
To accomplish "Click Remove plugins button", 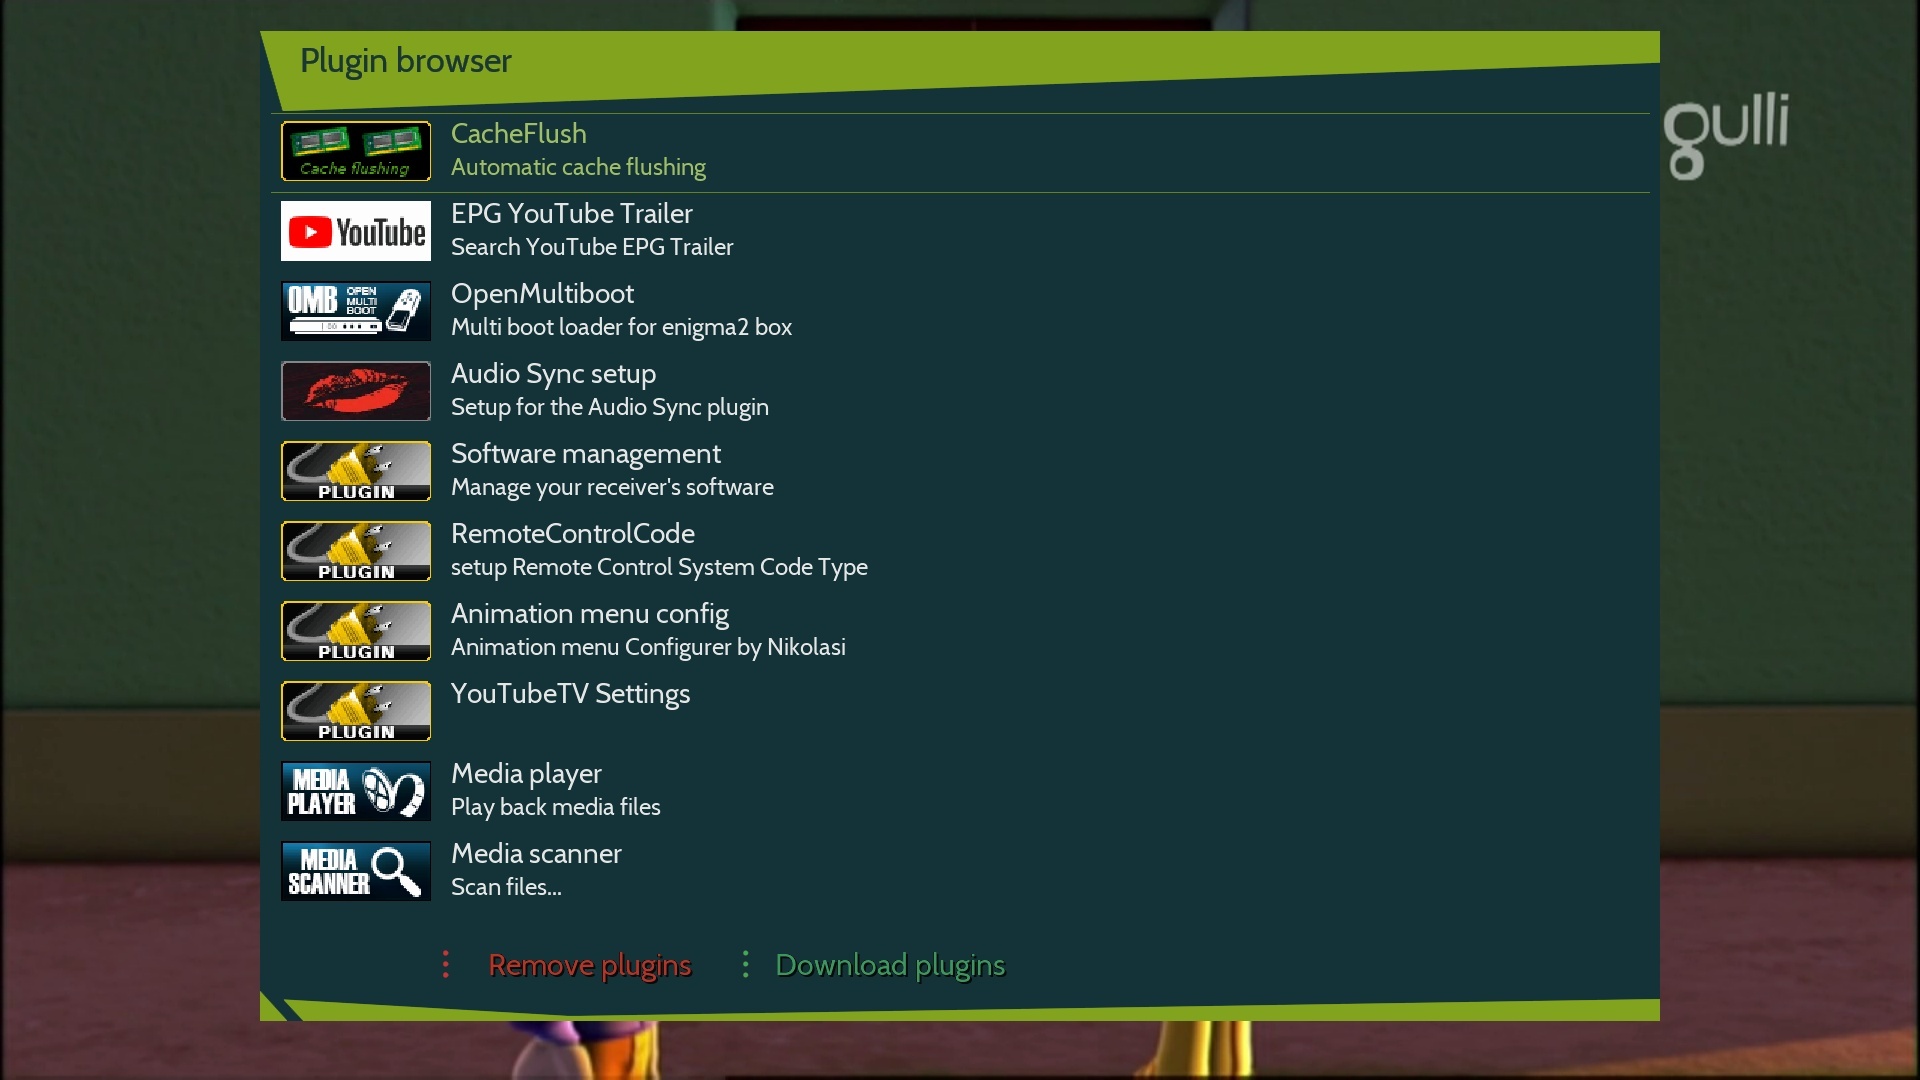I will (588, 964).
